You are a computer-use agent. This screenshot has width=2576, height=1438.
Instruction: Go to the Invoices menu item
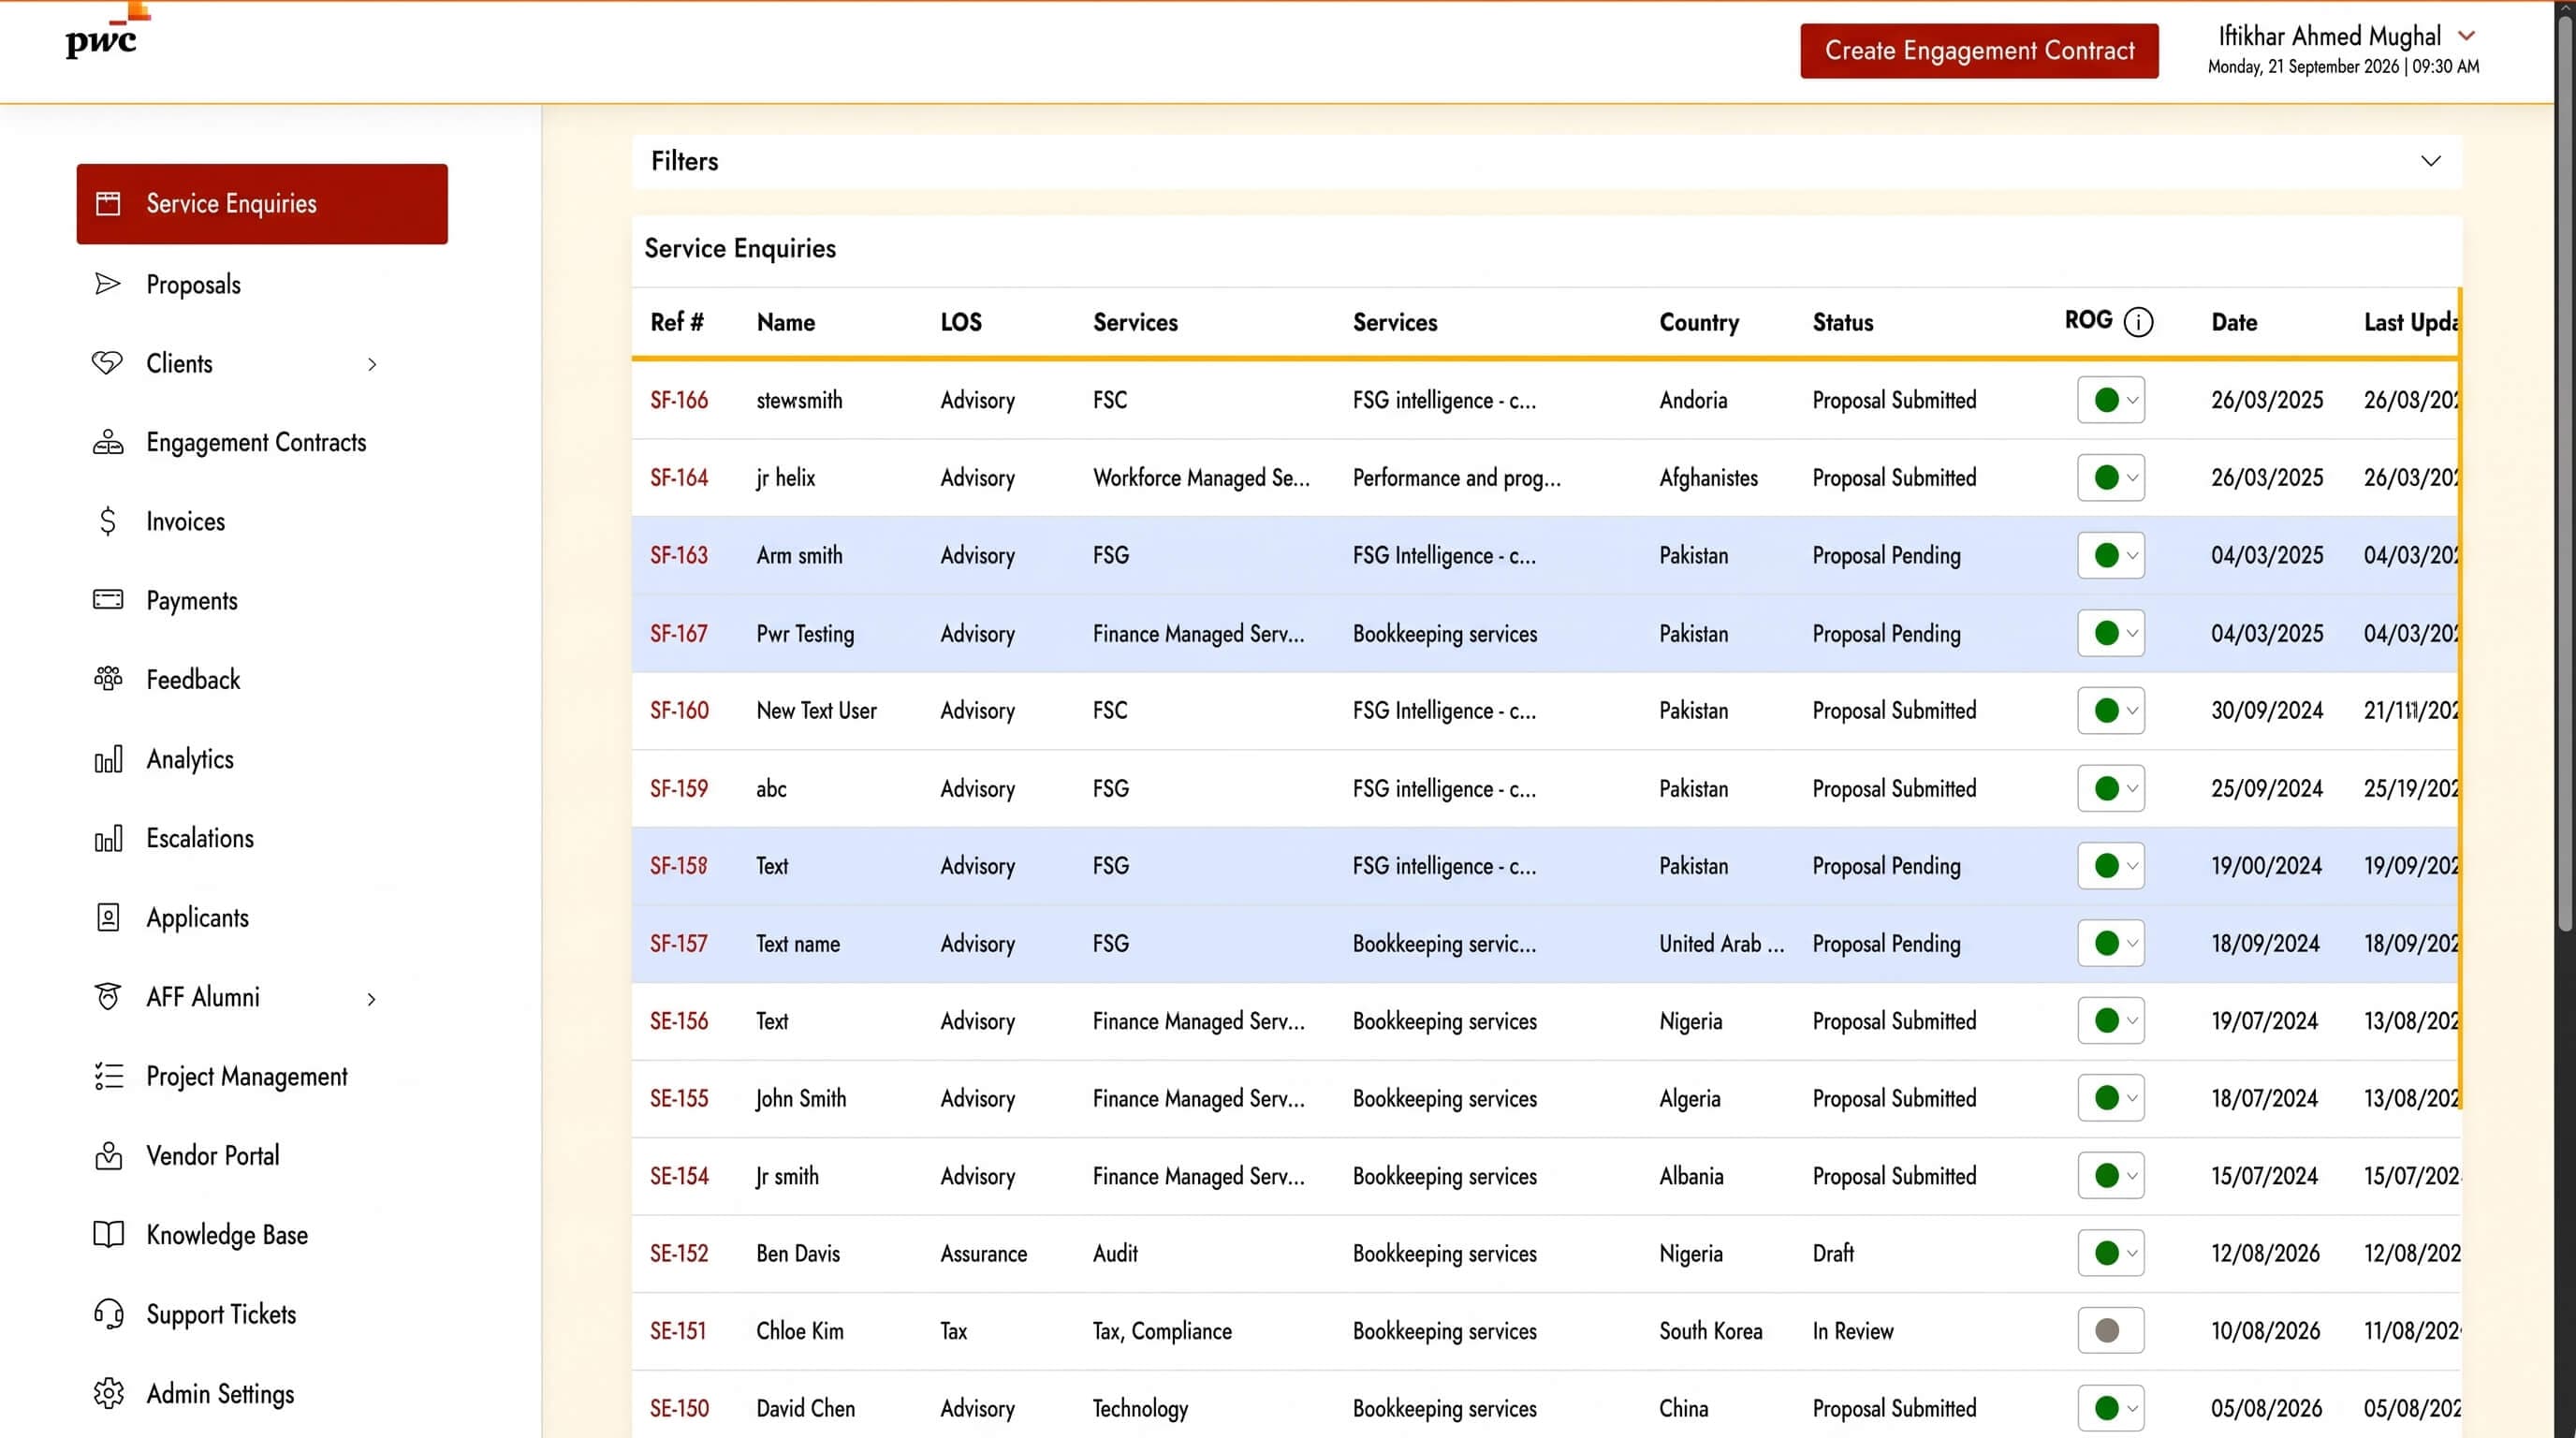(x=185, y=521)
